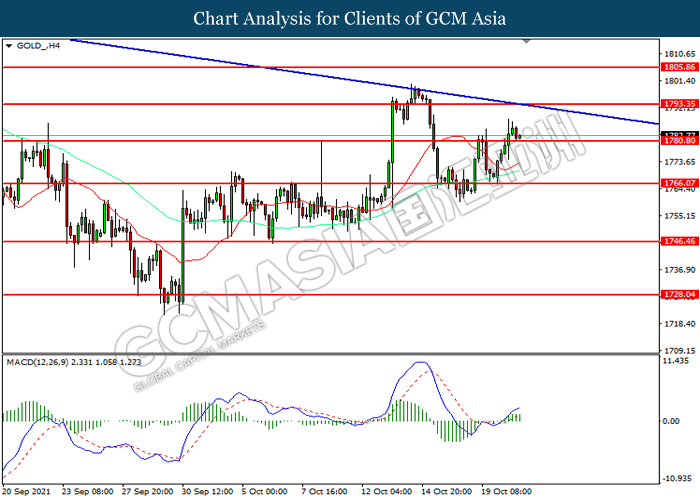Viewport: 700px width, 500px height.
Task: Select the 1728.04 red price label
Action: pos(680,295)
